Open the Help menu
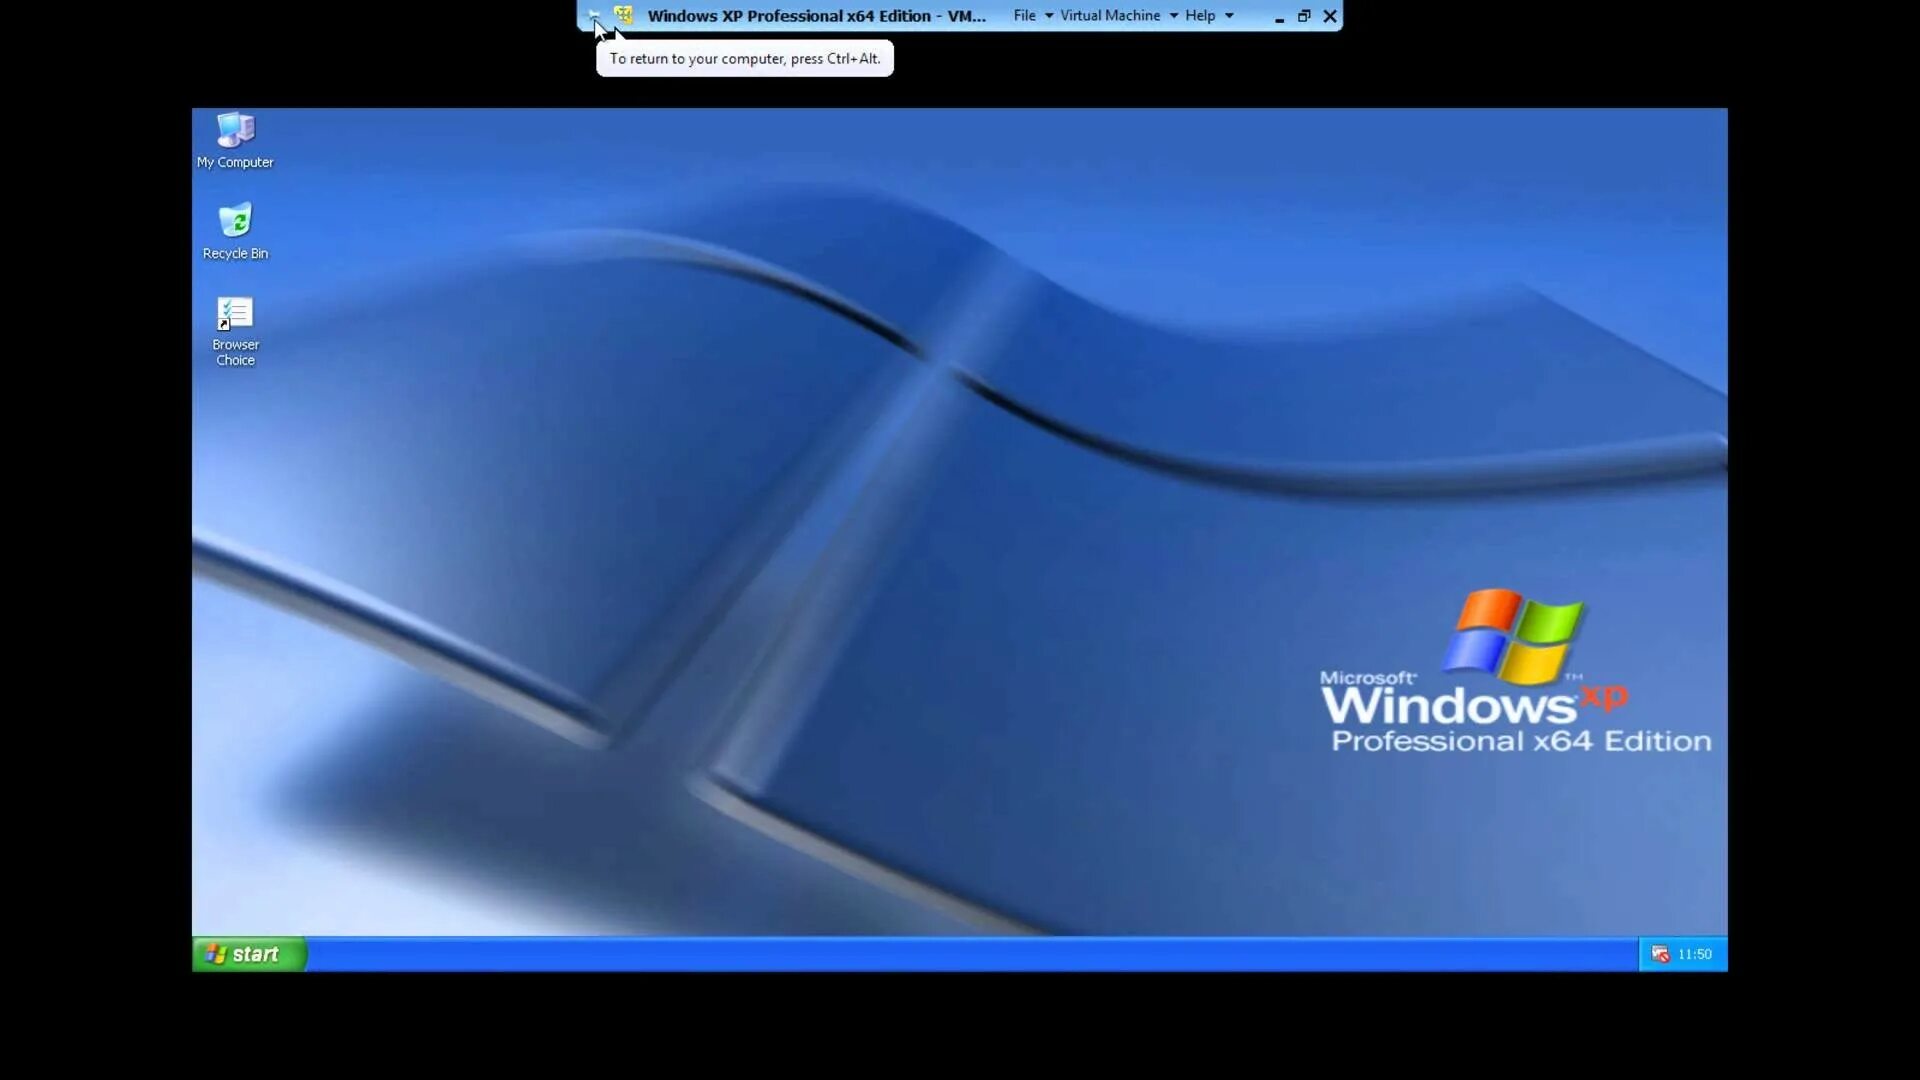Viewport: 1920px width, 1080px height. coord(1200,15)
